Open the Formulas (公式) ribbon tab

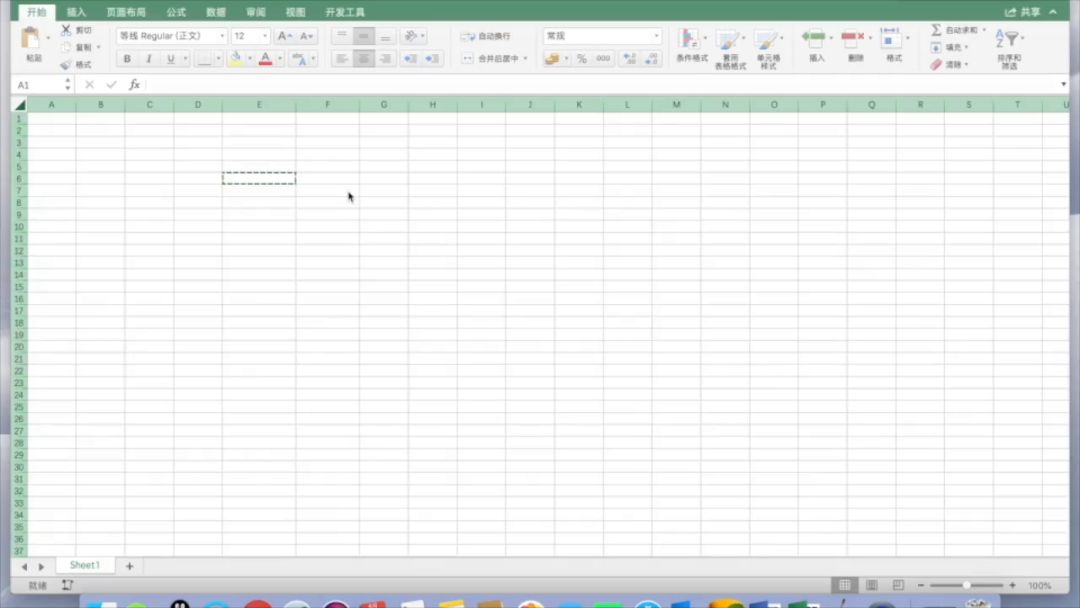pos(176,12)
